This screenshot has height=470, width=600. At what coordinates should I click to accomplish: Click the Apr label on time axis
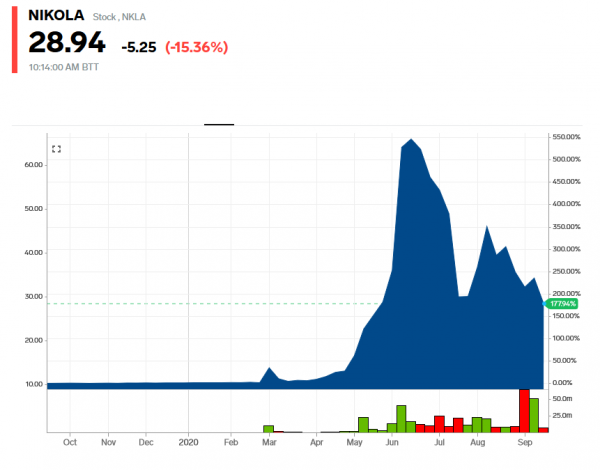(316, 442)
